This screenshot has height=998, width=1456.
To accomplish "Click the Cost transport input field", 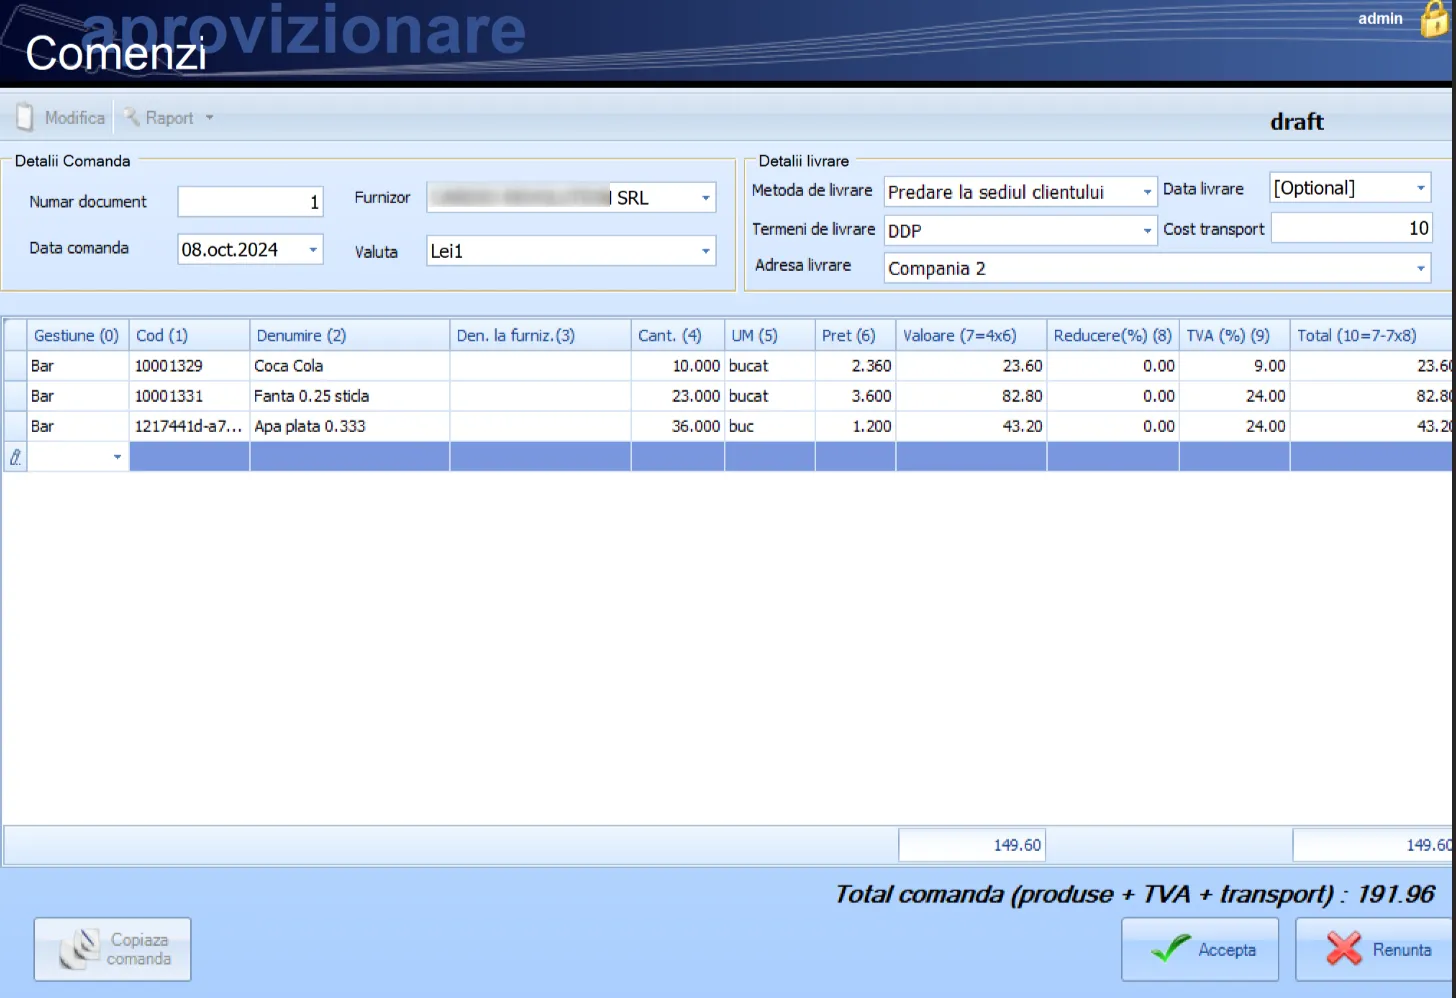I will [1351, 228].
